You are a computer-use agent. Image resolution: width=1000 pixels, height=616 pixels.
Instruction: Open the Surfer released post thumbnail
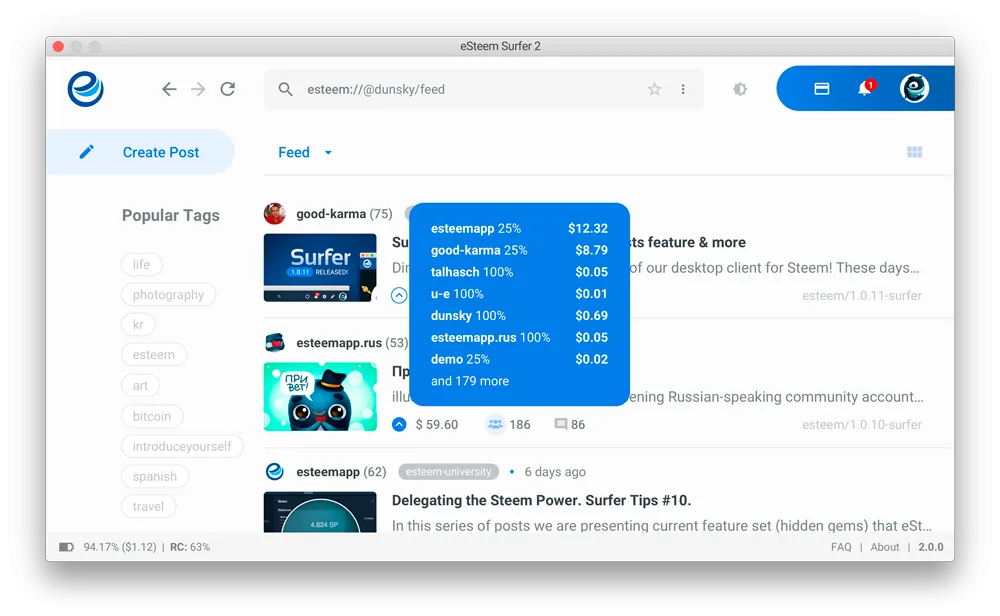(320, 267)
